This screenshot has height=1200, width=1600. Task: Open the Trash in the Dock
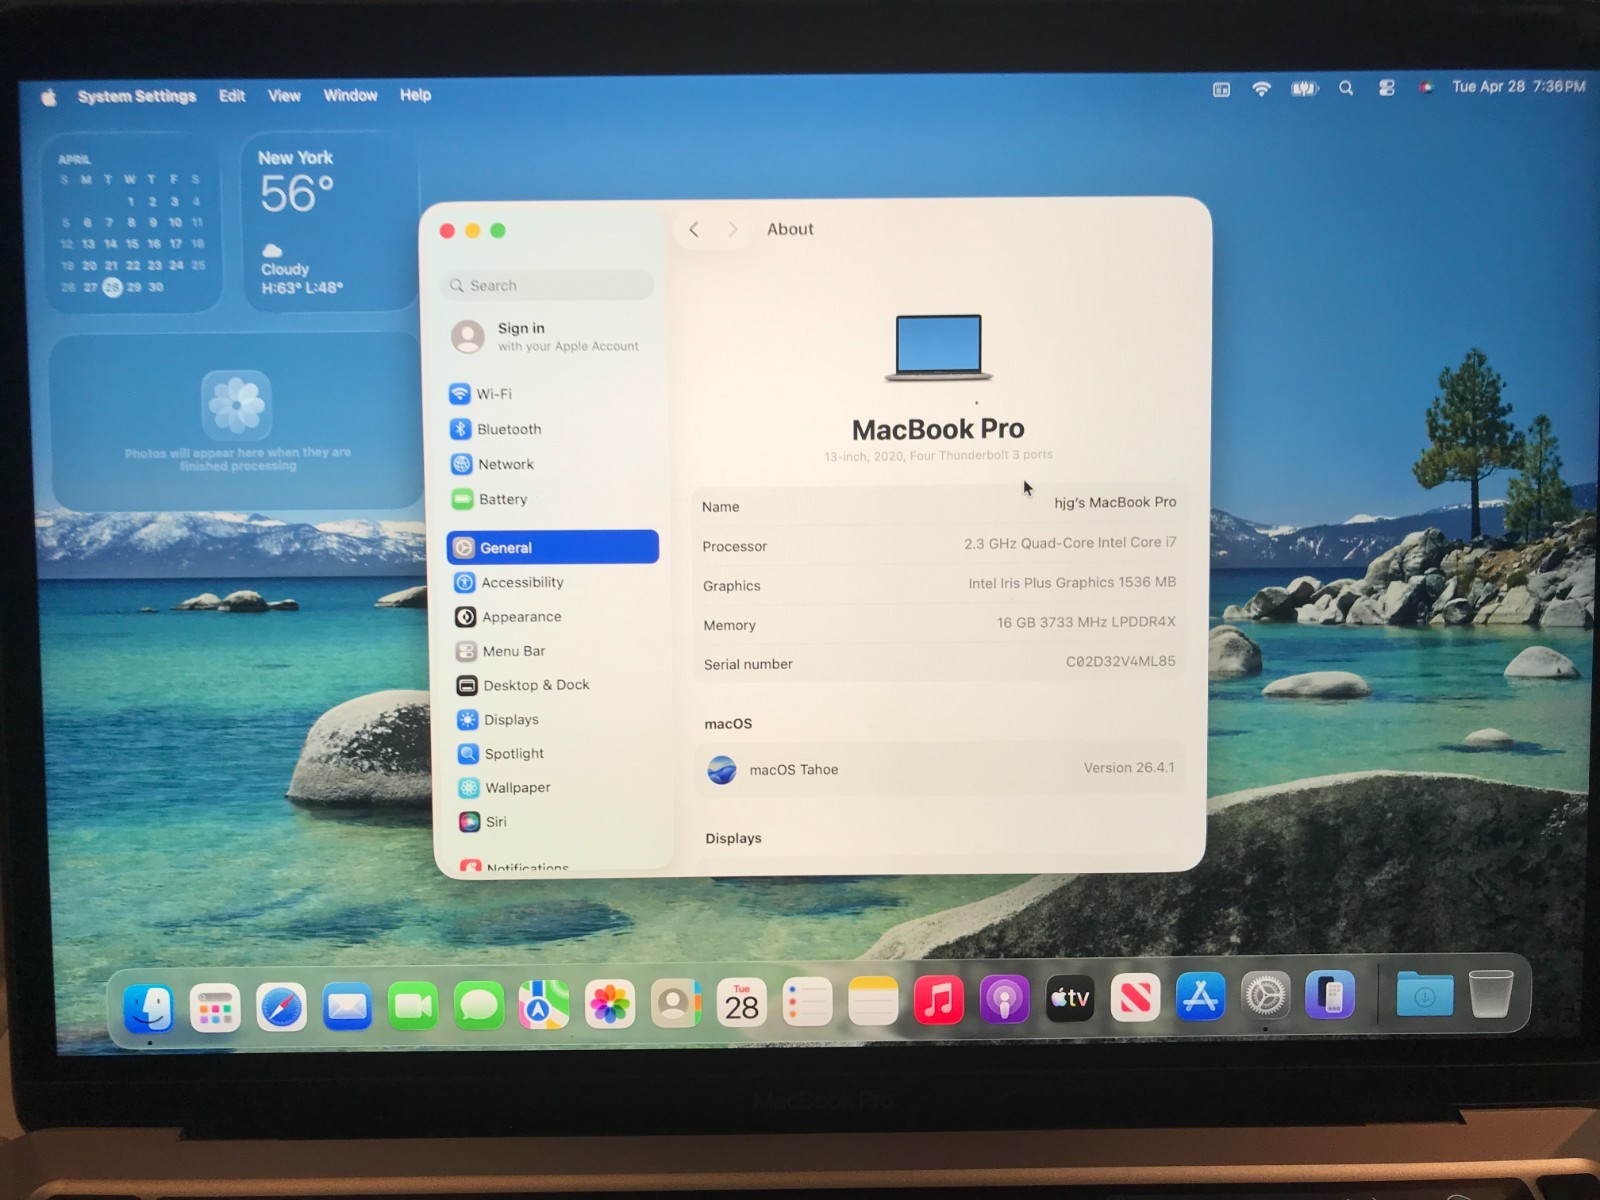(1491, 993)
